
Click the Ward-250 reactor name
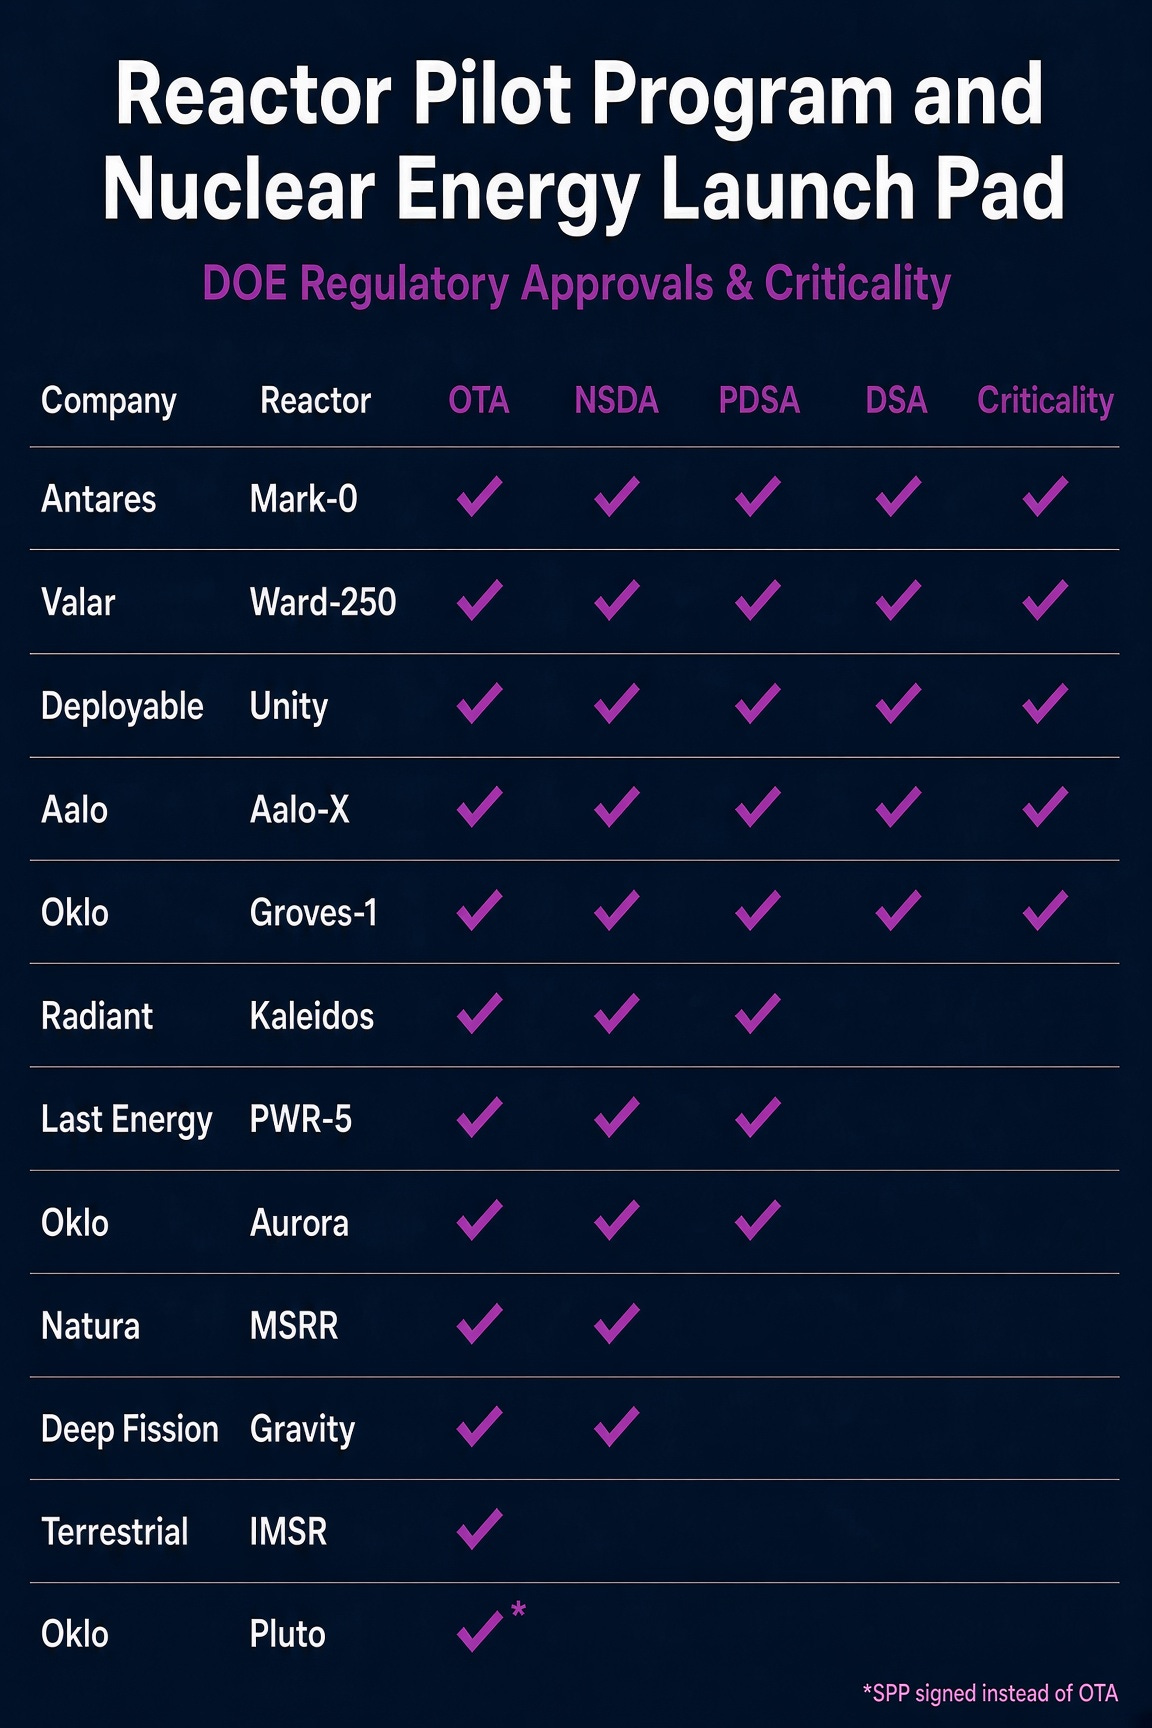pyautogui.click(x=323, y=602)
